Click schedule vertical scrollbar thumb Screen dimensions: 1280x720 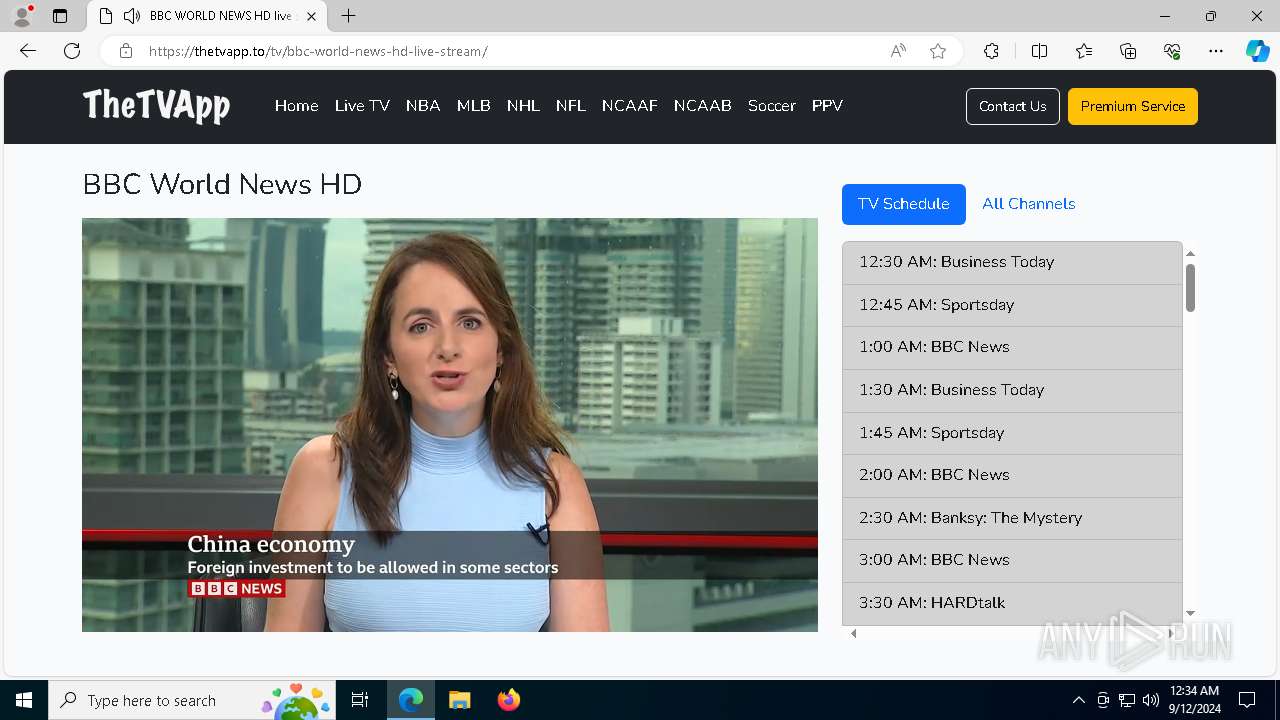tap(1190, 288)
